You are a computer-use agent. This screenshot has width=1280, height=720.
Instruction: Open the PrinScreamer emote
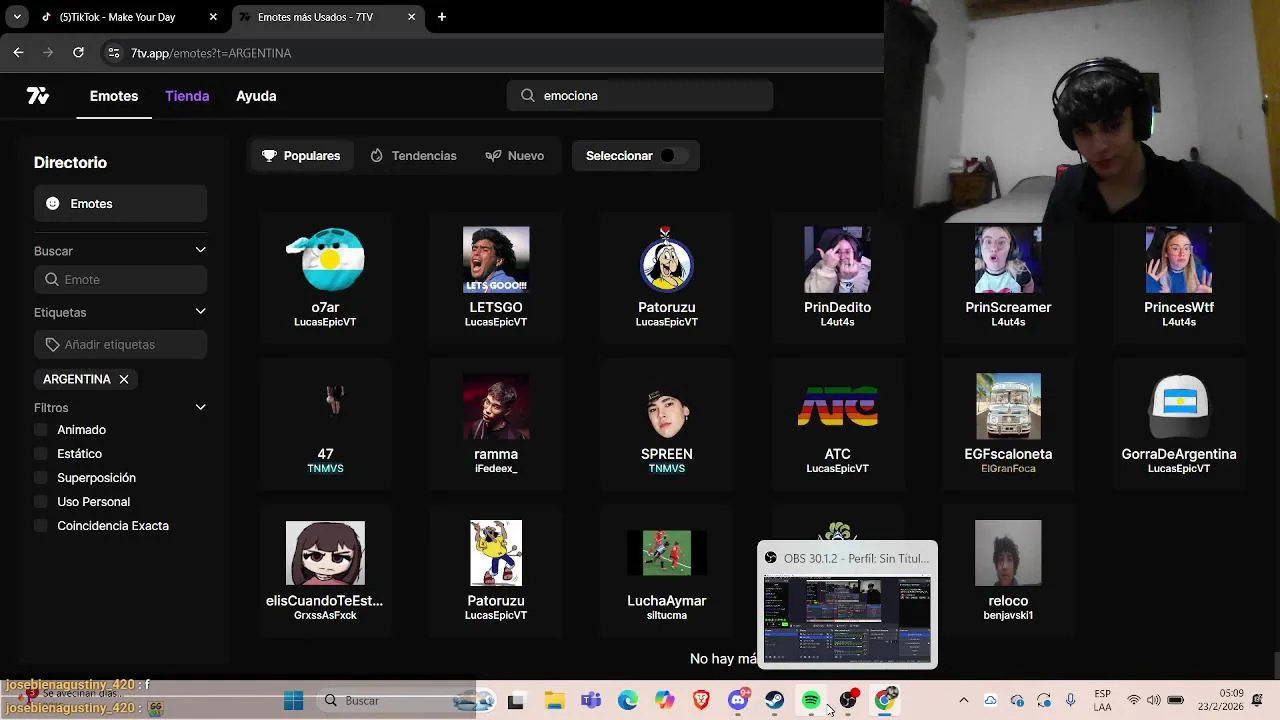[1008, 277]
